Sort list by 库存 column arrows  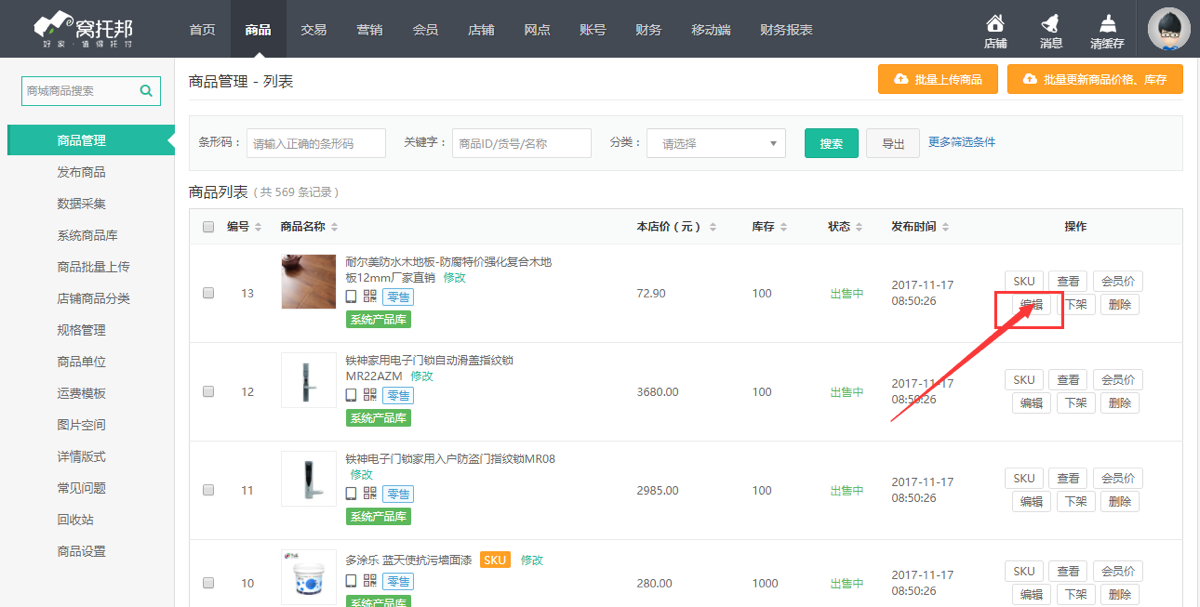click(785, 227)
